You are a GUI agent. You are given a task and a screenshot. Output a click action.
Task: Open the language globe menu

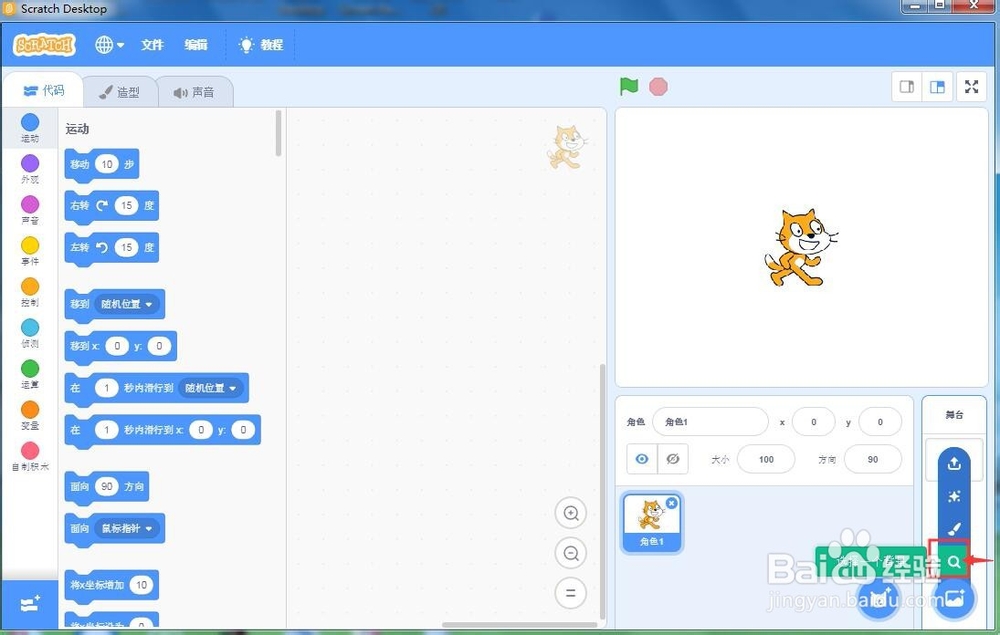pyautogui.click(x=109, y=45)
